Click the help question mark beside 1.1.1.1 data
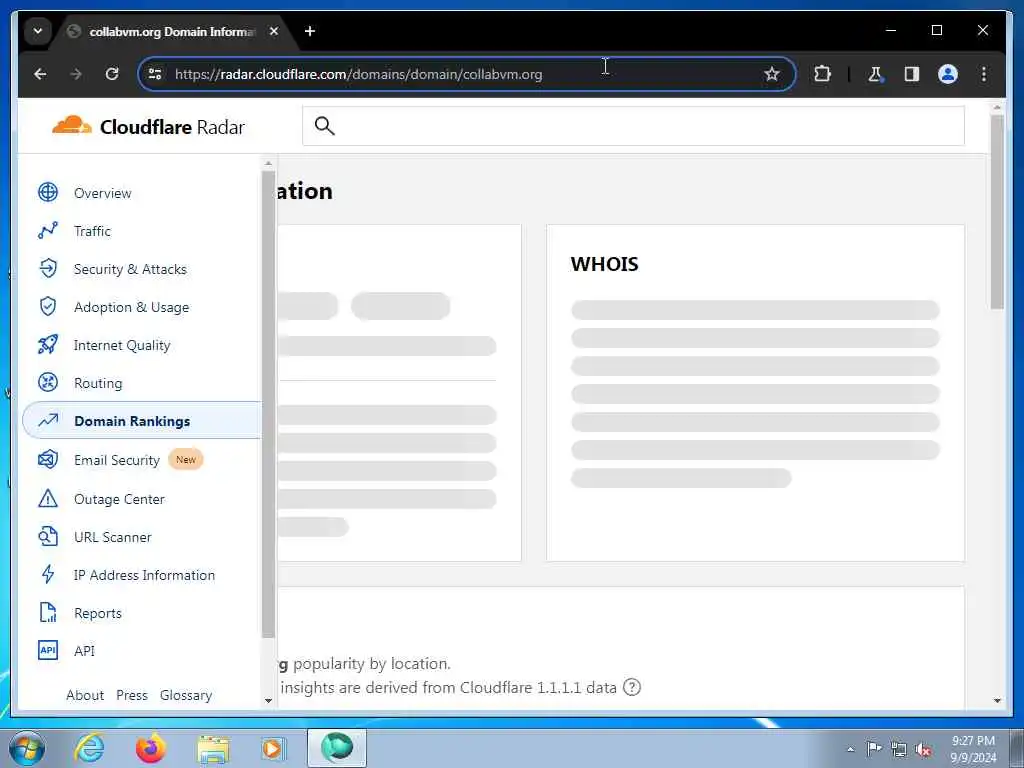The height and width of the screenshot is (768, 1024). point(632,688)
